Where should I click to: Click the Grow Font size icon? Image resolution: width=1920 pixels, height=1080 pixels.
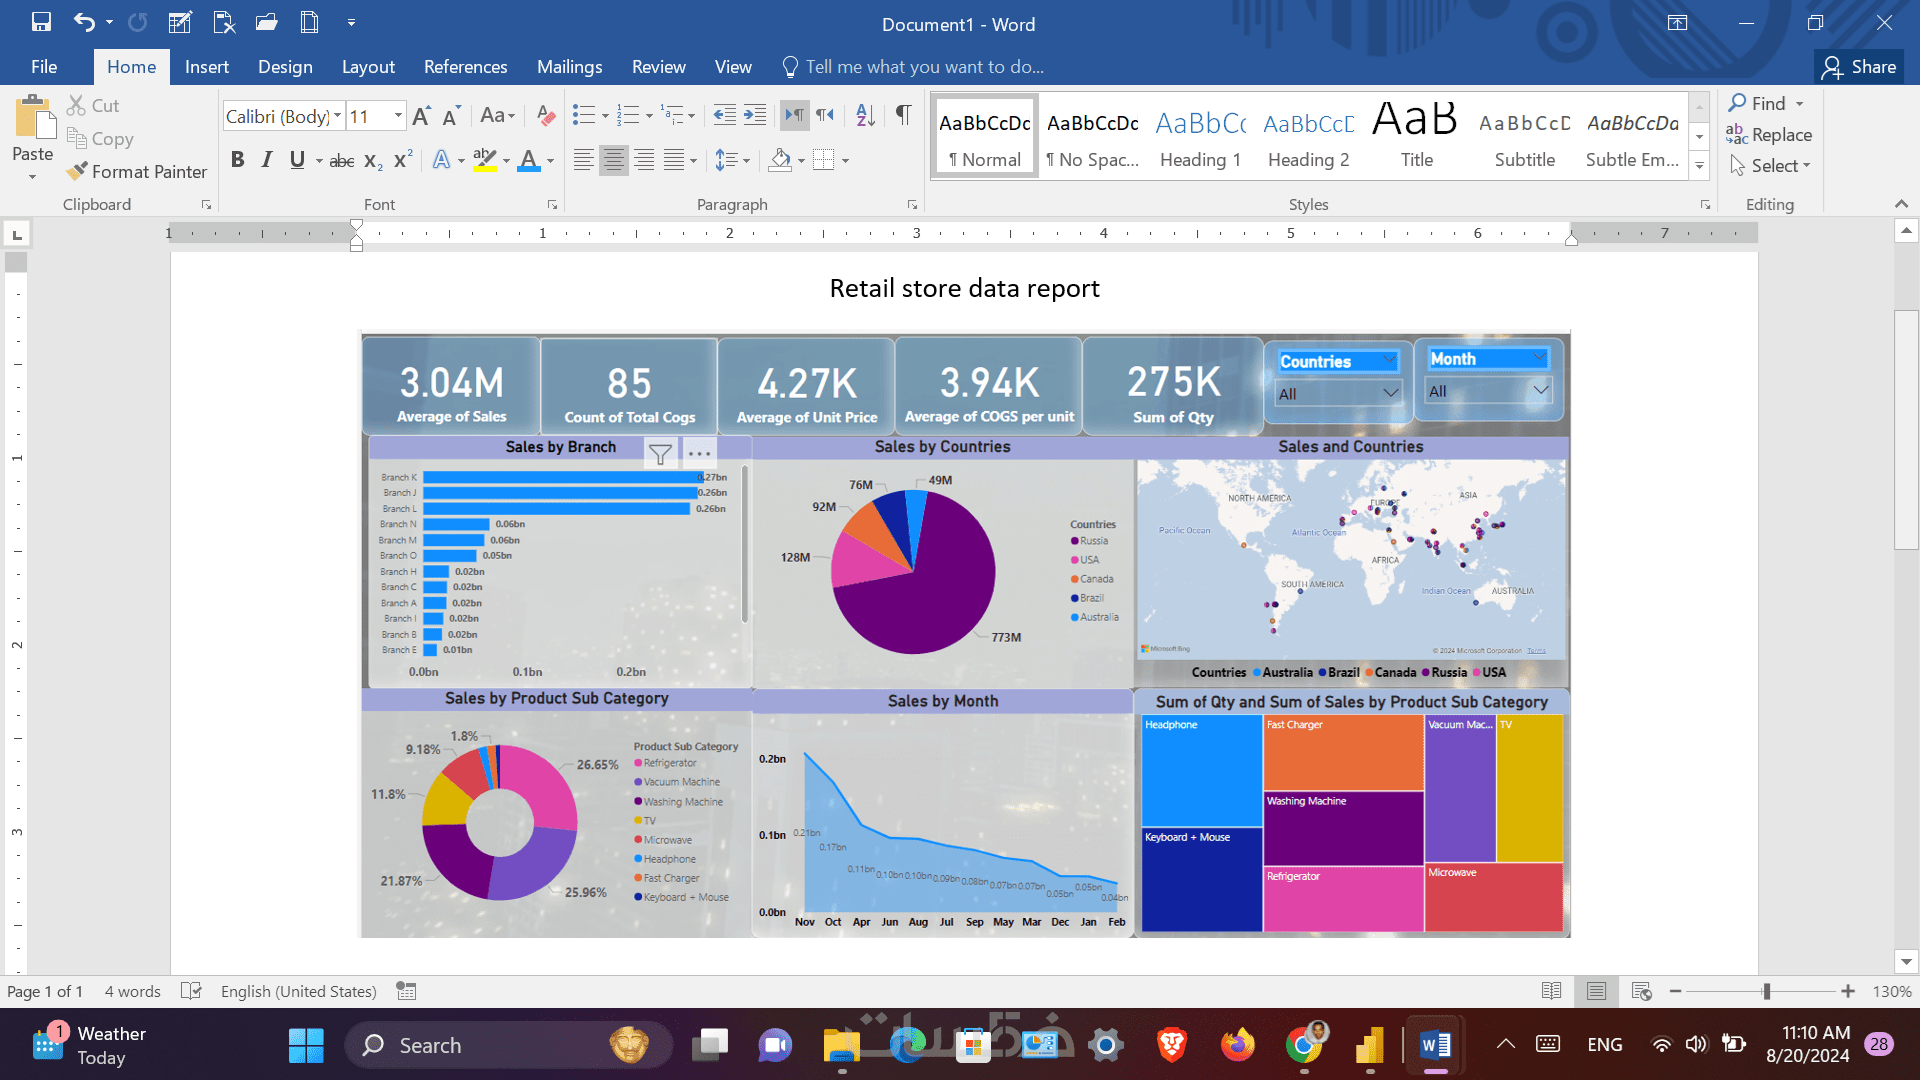pyautogui.click(x=421, y=116)
